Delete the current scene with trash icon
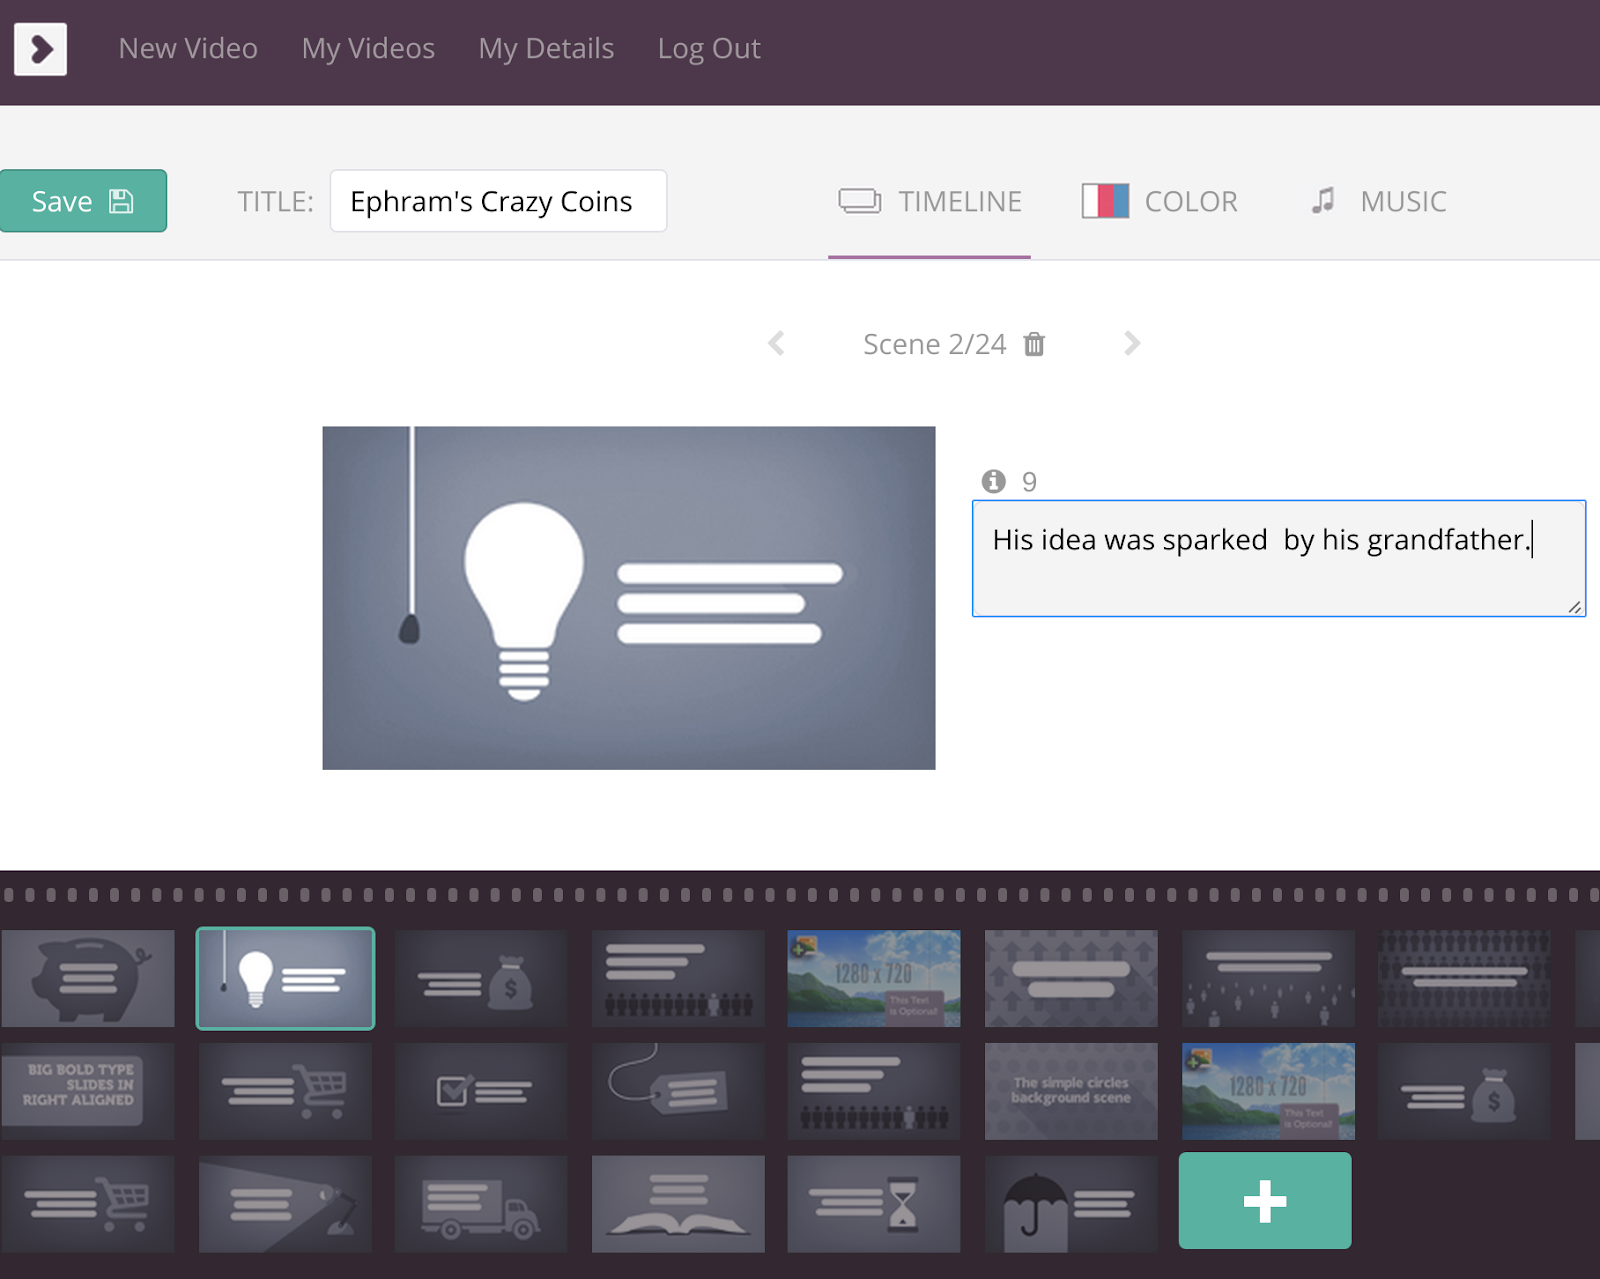1600x1279 pixels. tap(1034, 344)
